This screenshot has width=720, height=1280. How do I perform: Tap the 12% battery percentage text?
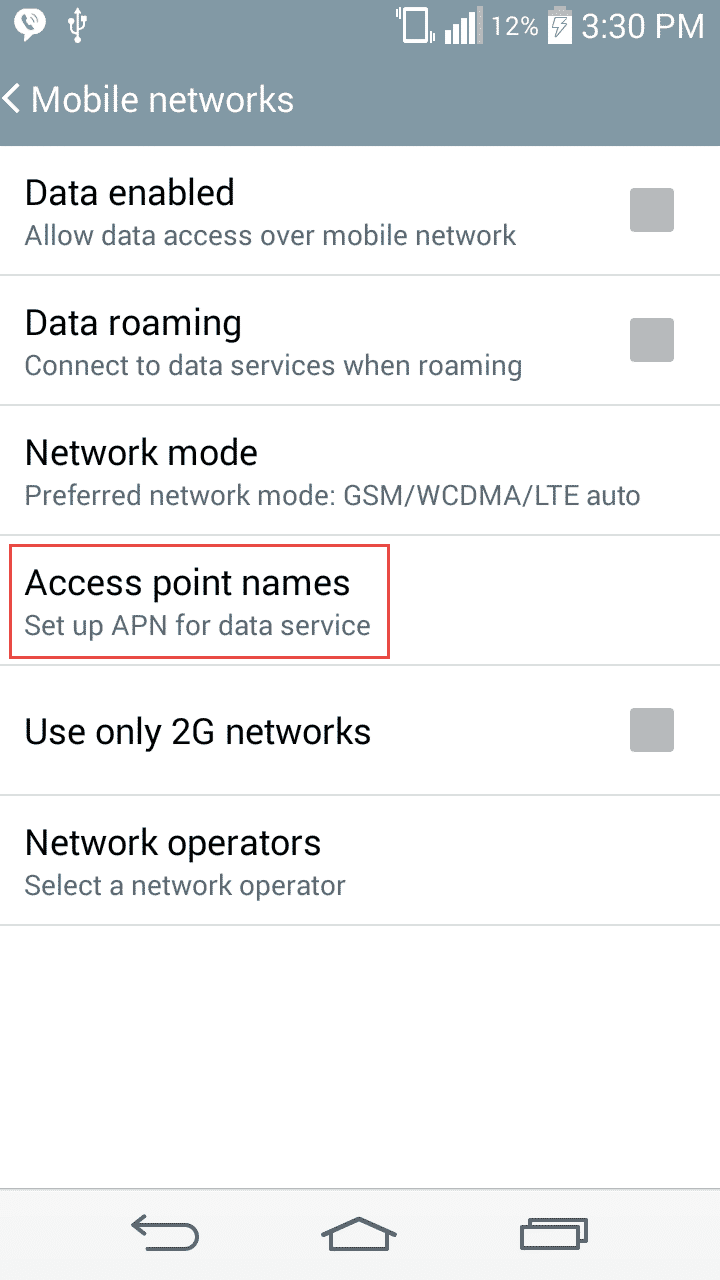515,27
